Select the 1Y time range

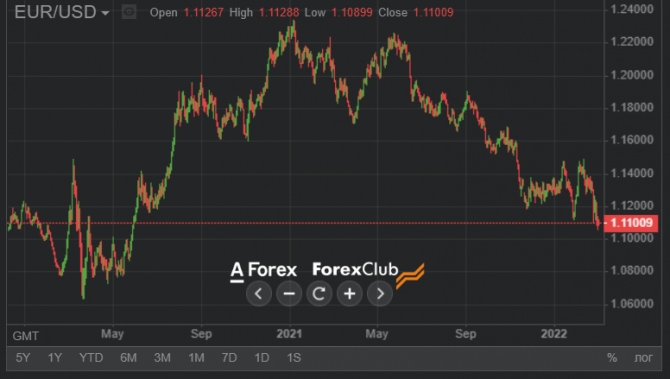pyautogui.click(x=55, y=358)
